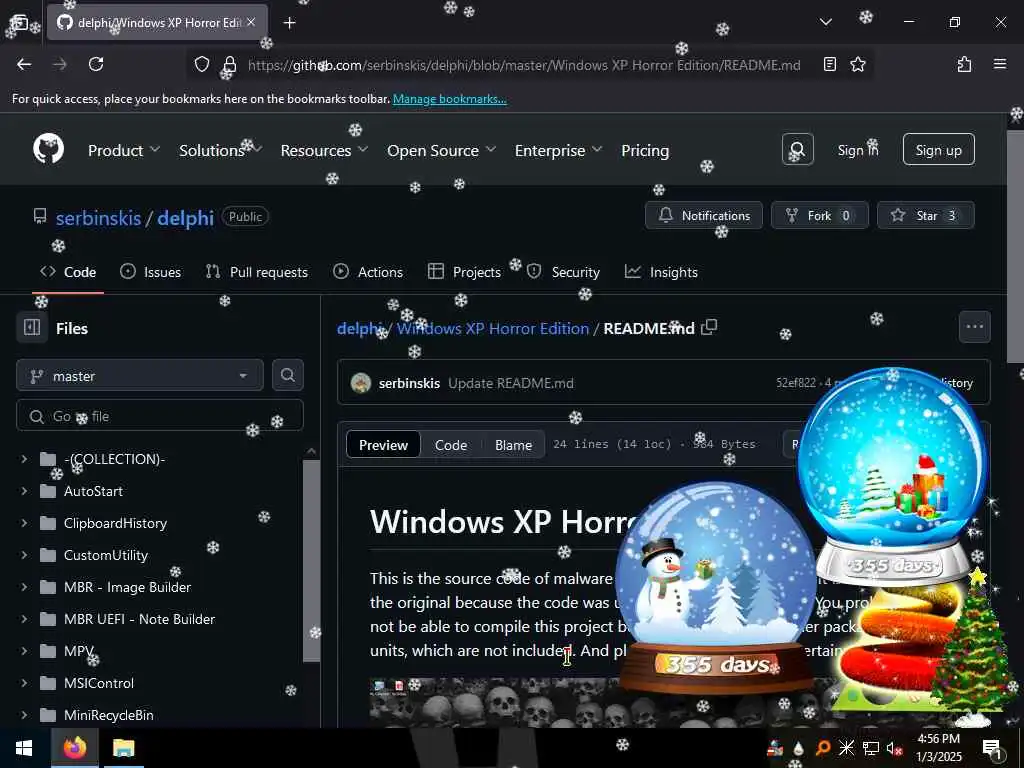Go back with the browser back arrow
1024x768 pixels.
(24, 64)
